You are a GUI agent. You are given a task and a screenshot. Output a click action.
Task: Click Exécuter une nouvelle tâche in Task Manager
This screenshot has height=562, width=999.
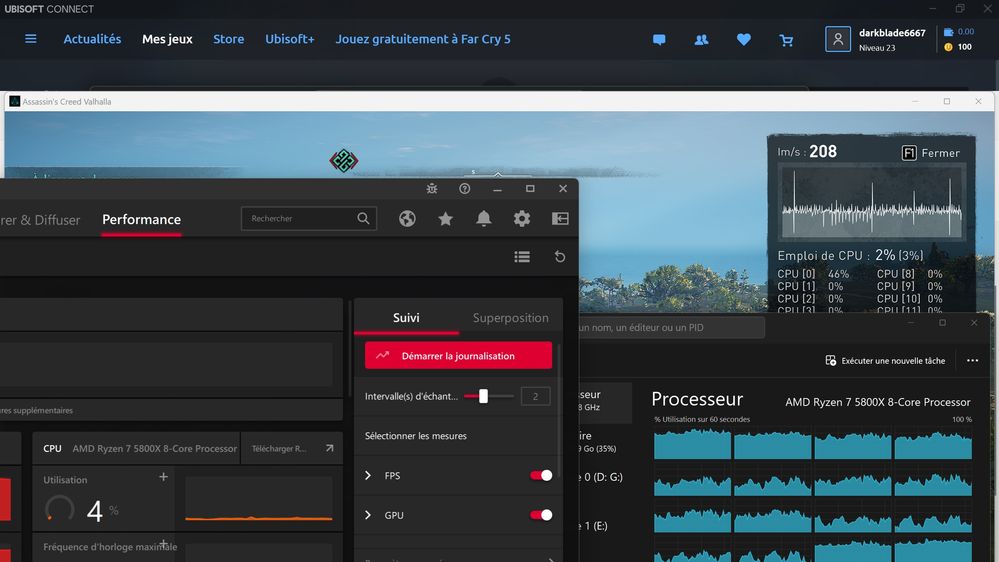point(886,361)
